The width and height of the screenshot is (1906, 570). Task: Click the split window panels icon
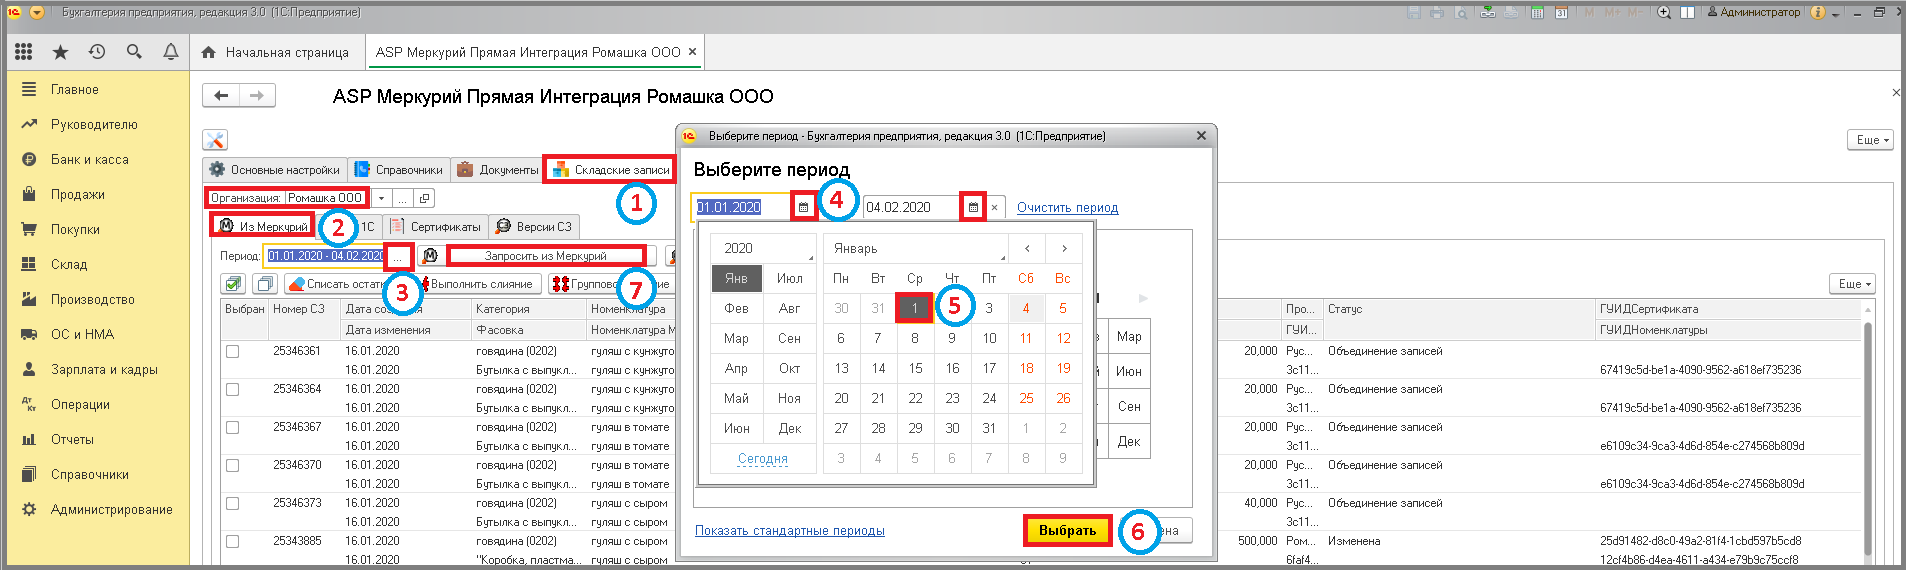(x=1688, y=12)
